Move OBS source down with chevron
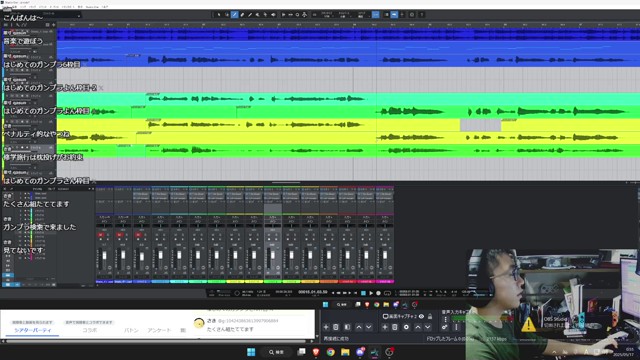 427,327
